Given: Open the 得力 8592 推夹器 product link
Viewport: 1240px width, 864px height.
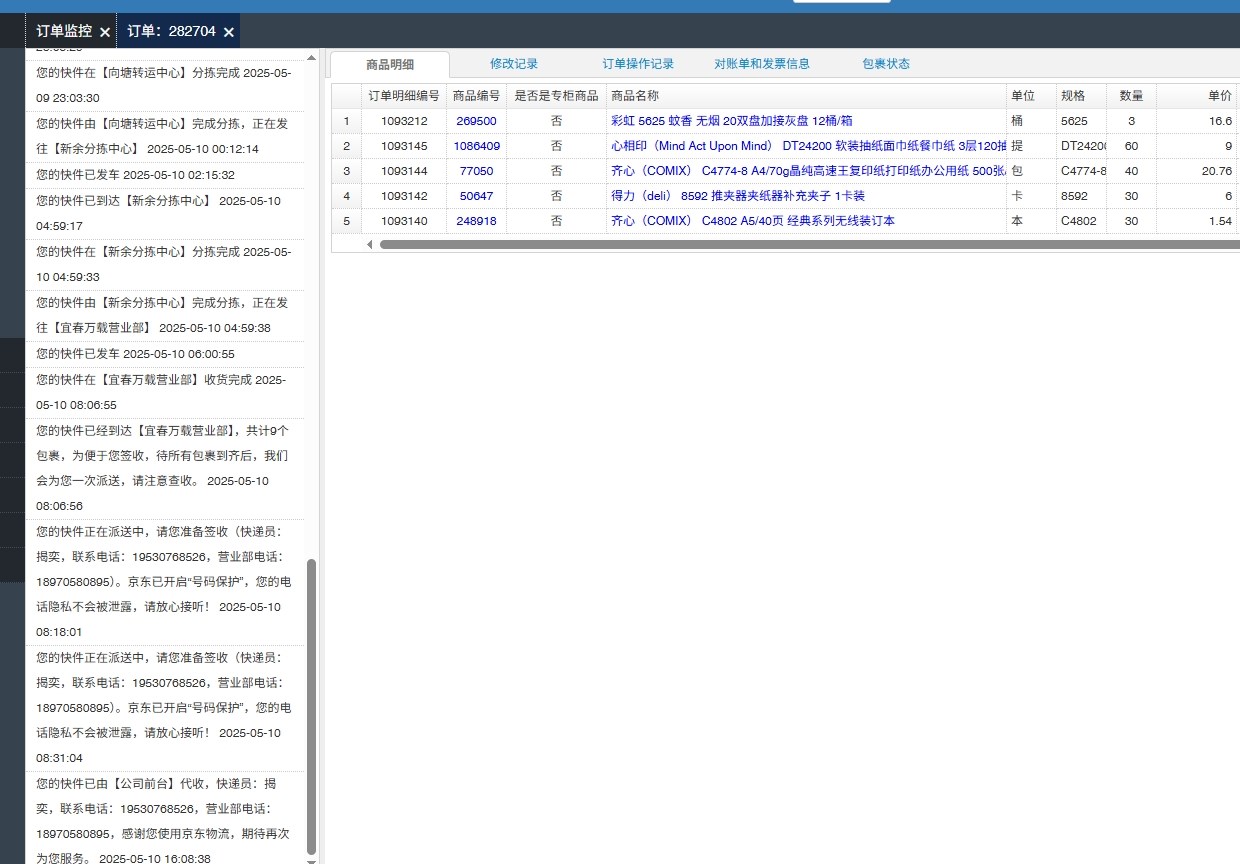Looking at the screenshot, I should pos(738,196).
